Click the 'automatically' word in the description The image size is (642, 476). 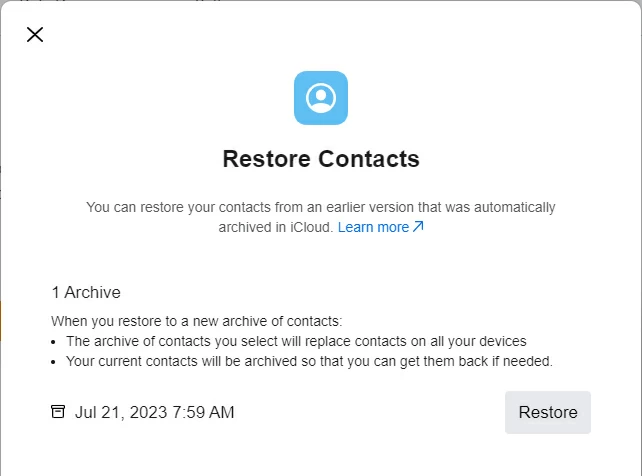(x=511, y=207)
